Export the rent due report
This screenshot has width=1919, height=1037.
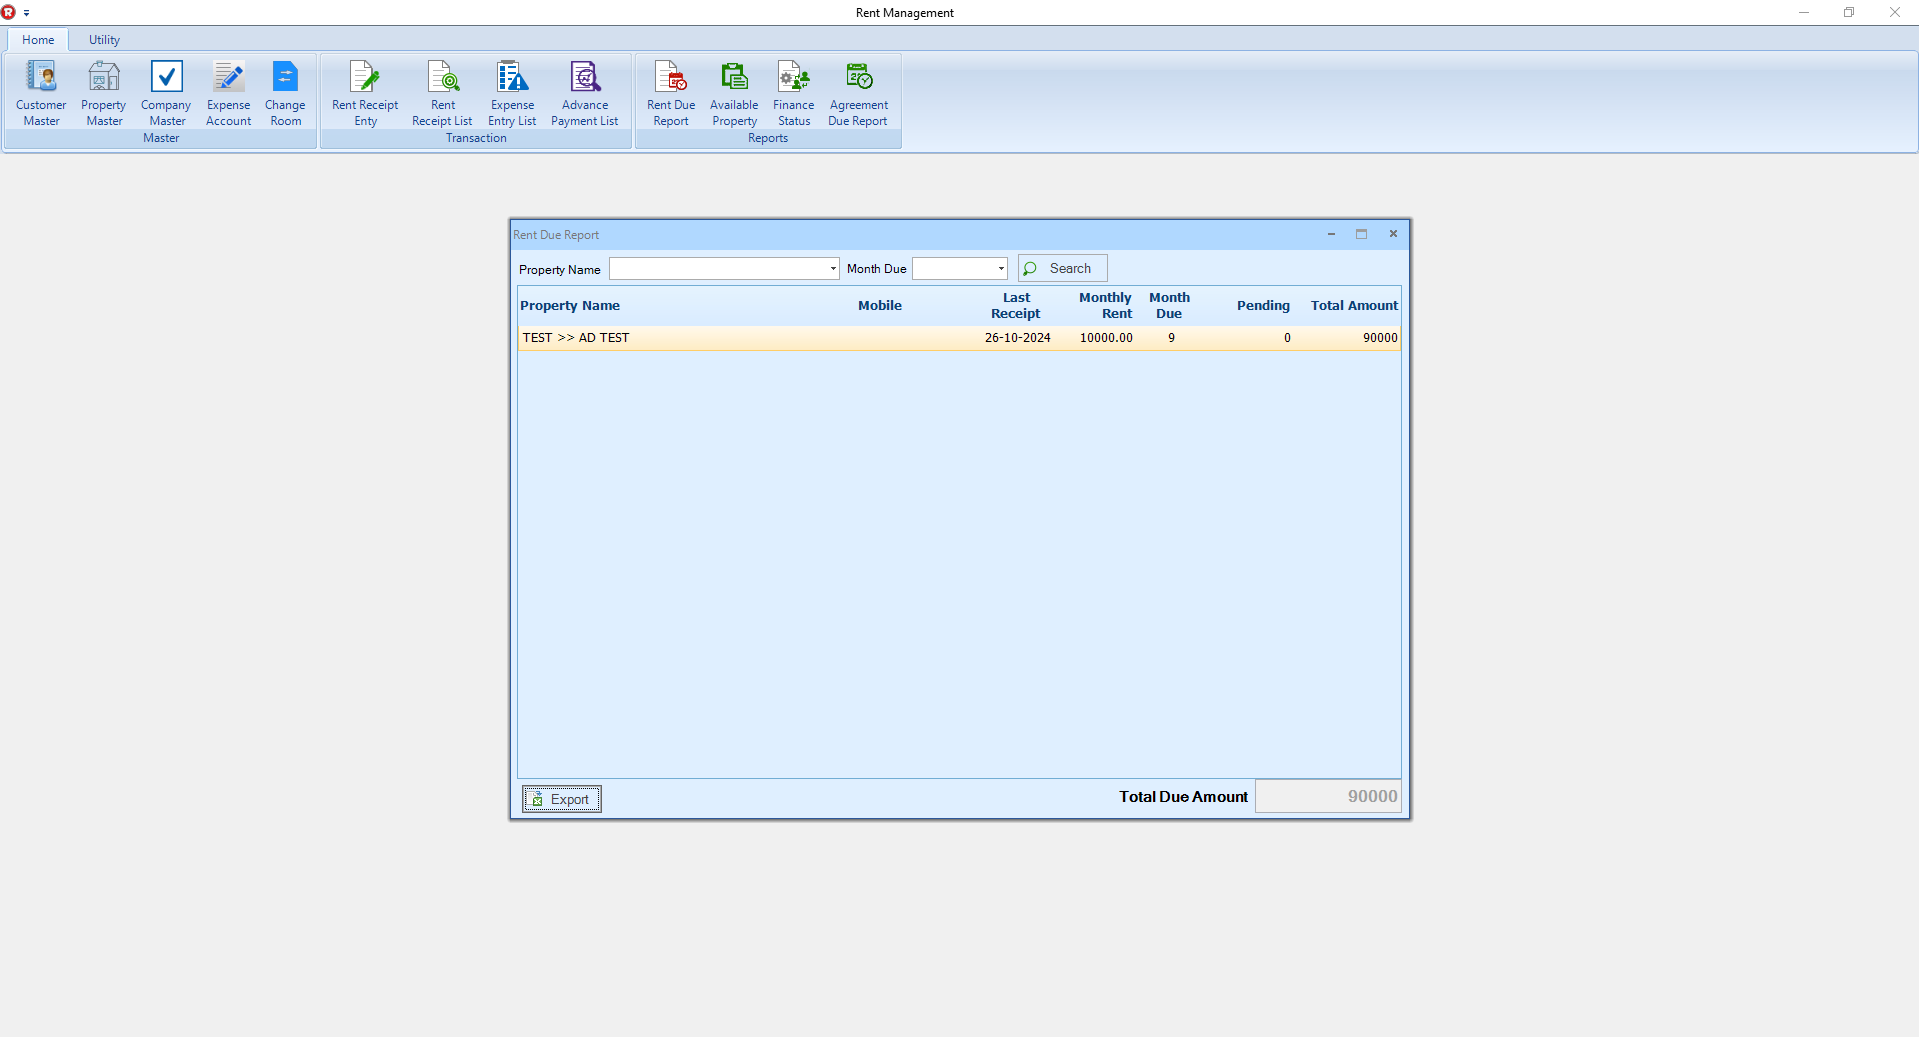(561, 799)
